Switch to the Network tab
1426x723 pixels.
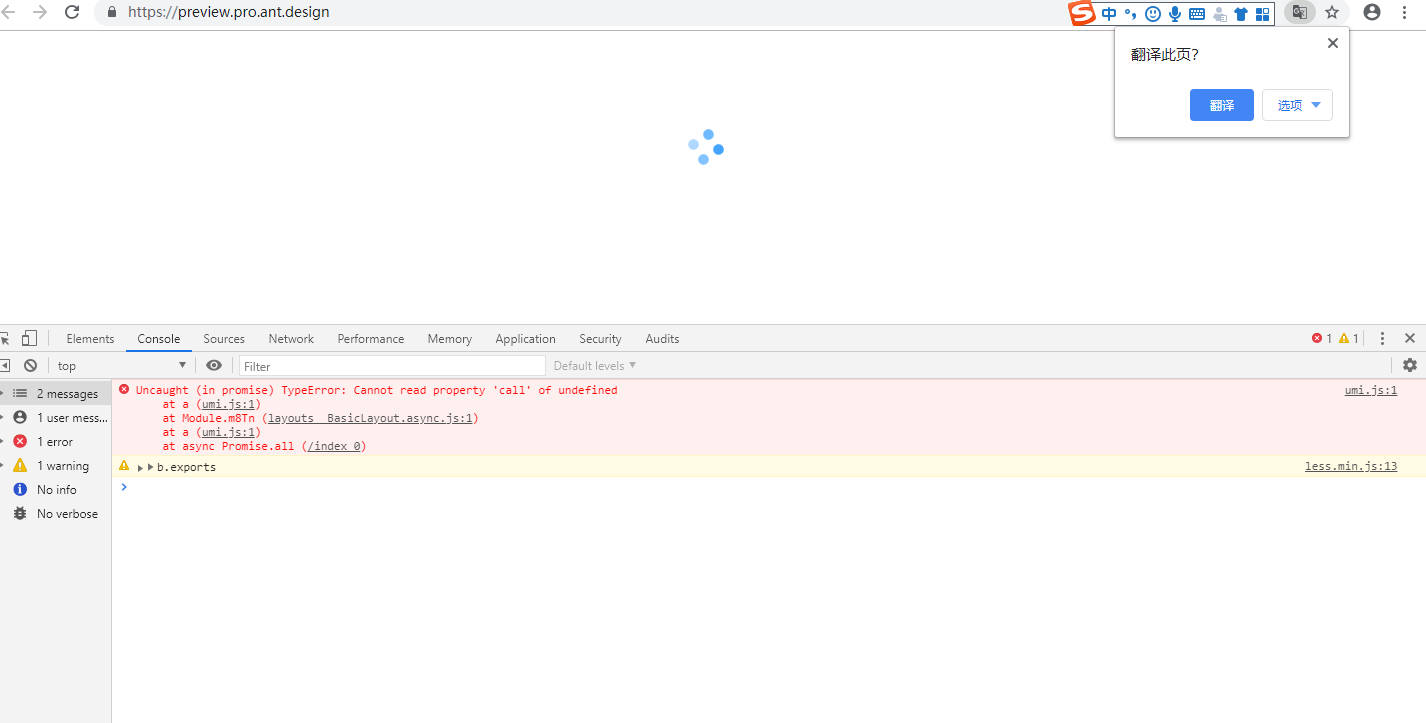(291, 338)
